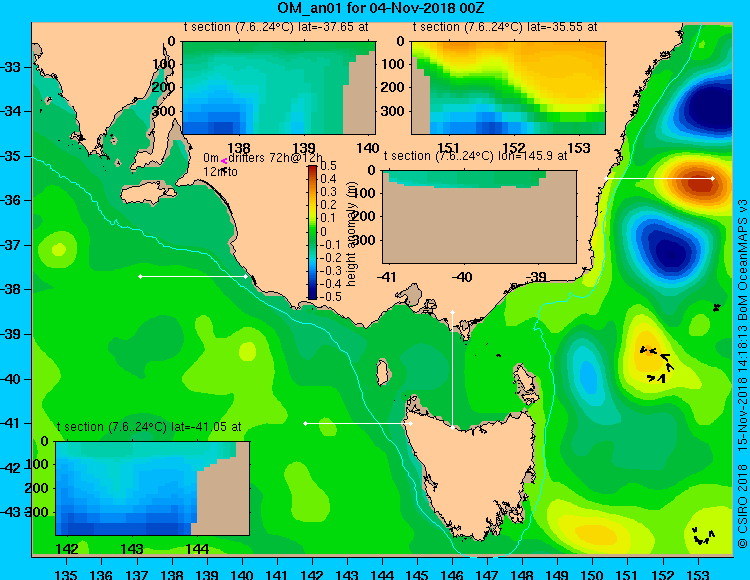750x580 pixels.
Task: Click the 135 longitude axis label
Action: (66, 575)
